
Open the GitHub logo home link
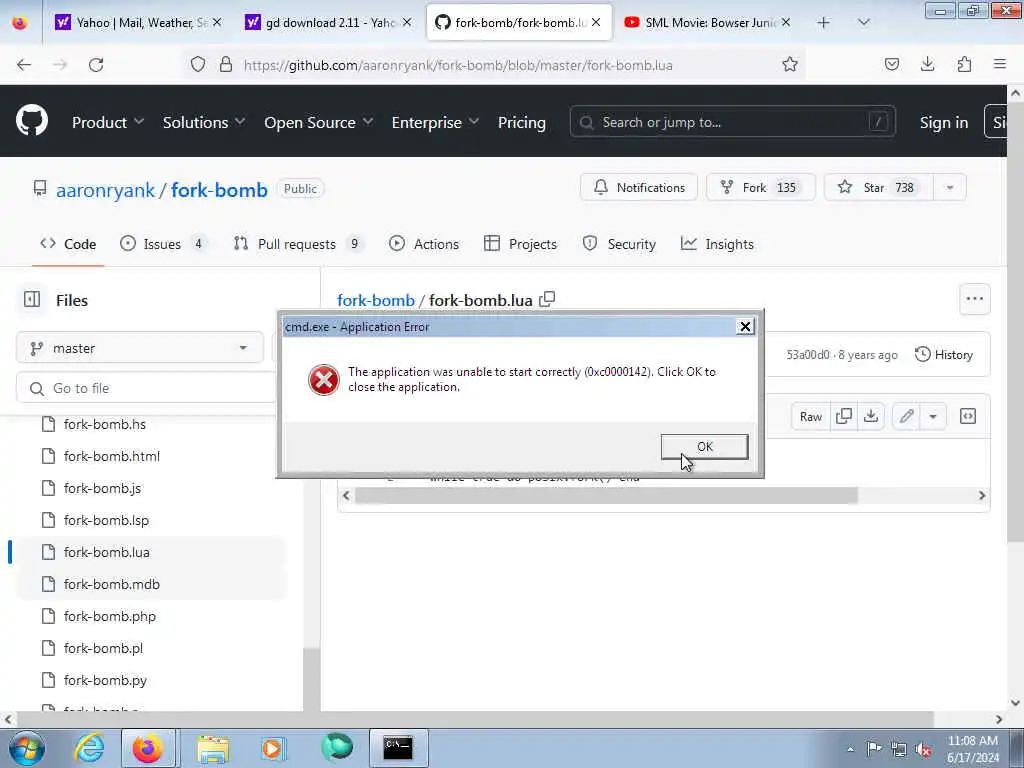[31, 121]
